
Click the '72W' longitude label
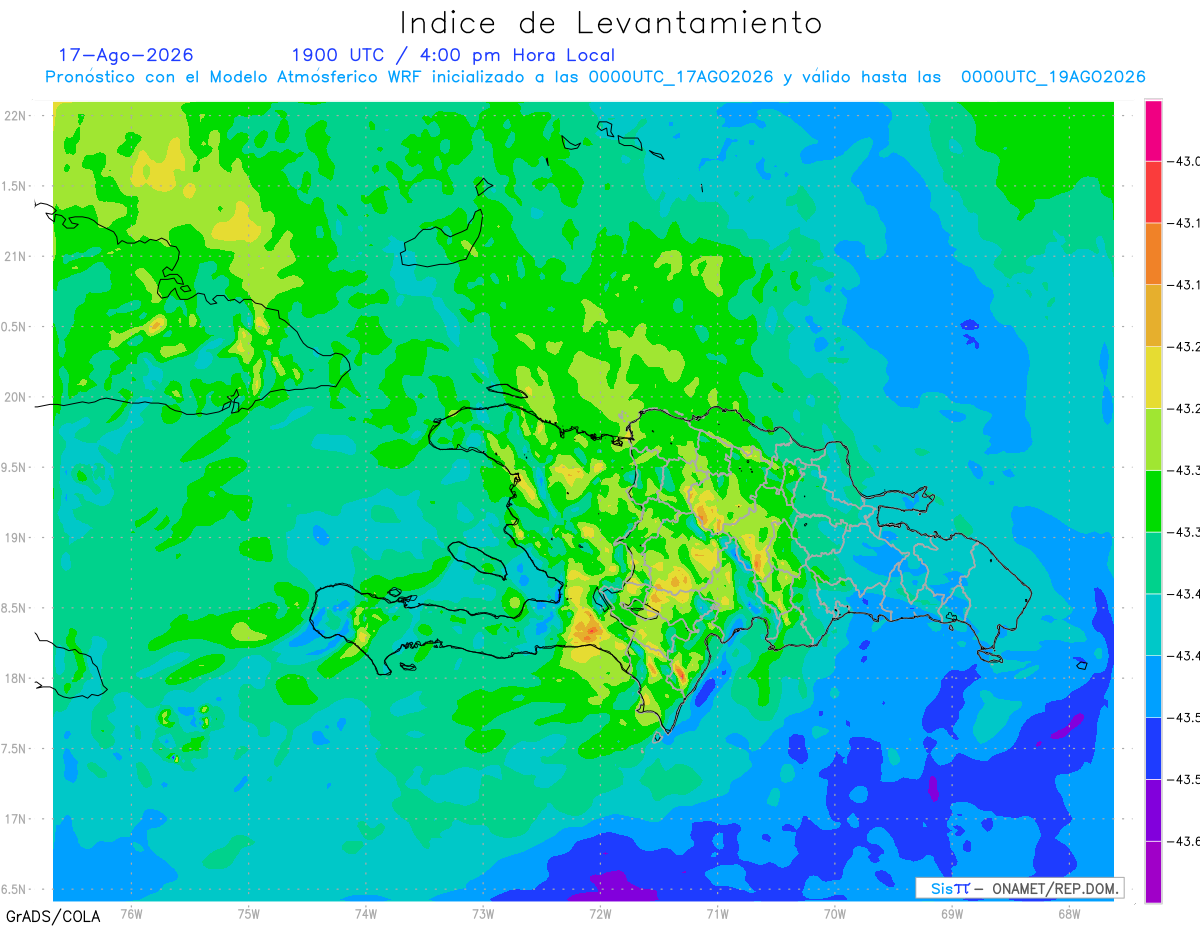pyautogui.click(x=600, y=912)
